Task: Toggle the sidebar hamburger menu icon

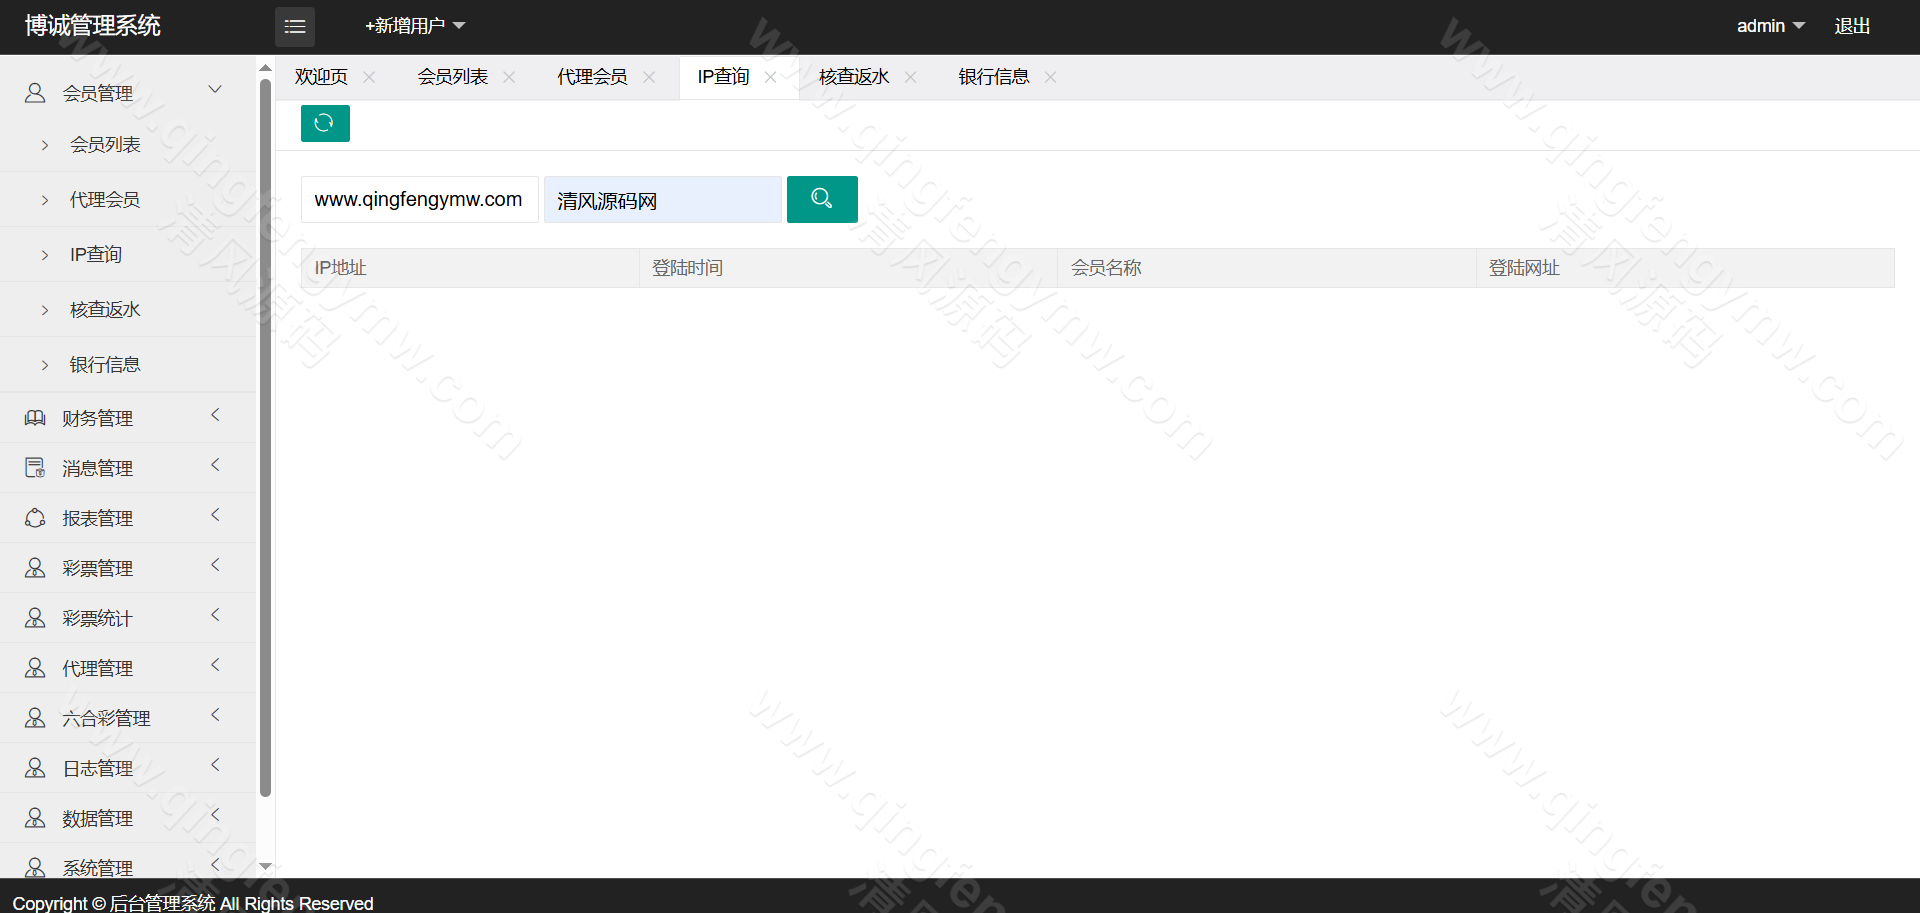Action: click(295, 27)
